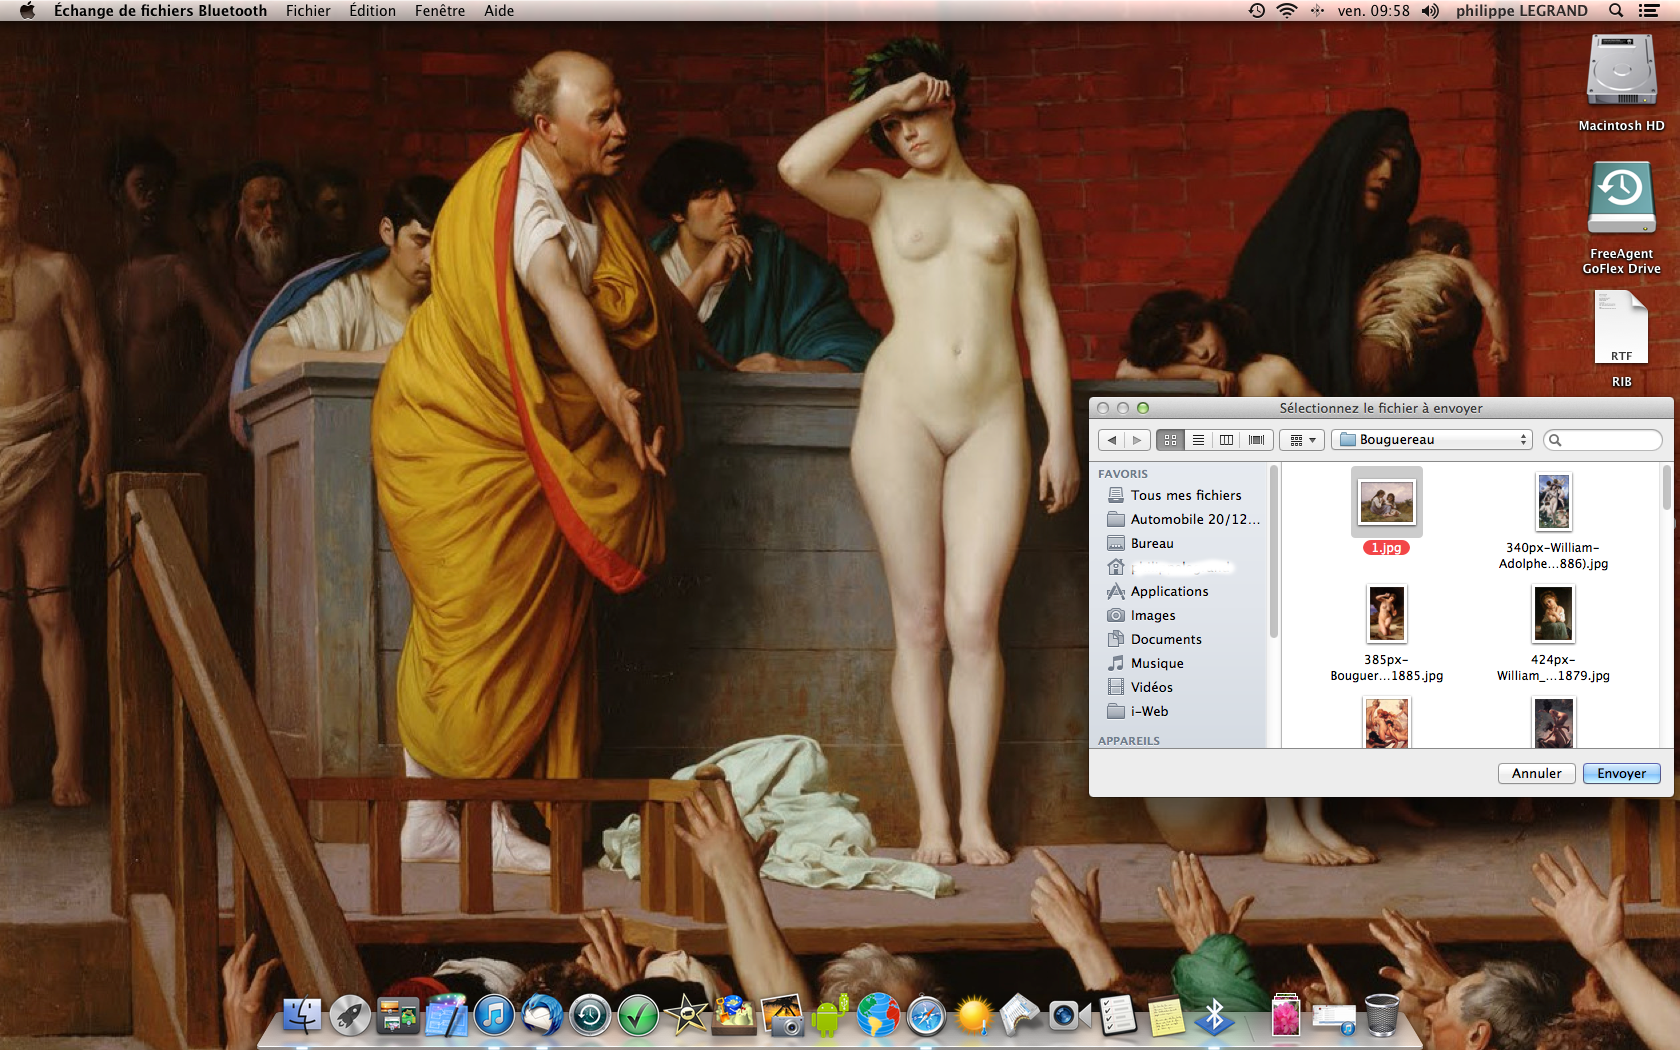
Task: Open Safari compass in dock
Action: [926, 1016]
